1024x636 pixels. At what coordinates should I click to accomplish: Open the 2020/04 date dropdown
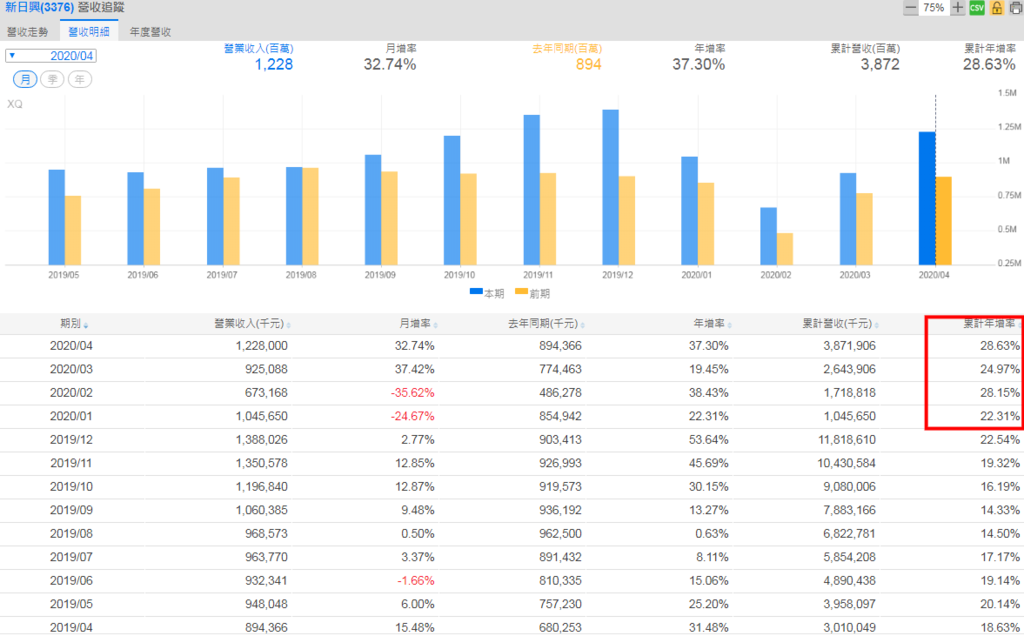51,56
